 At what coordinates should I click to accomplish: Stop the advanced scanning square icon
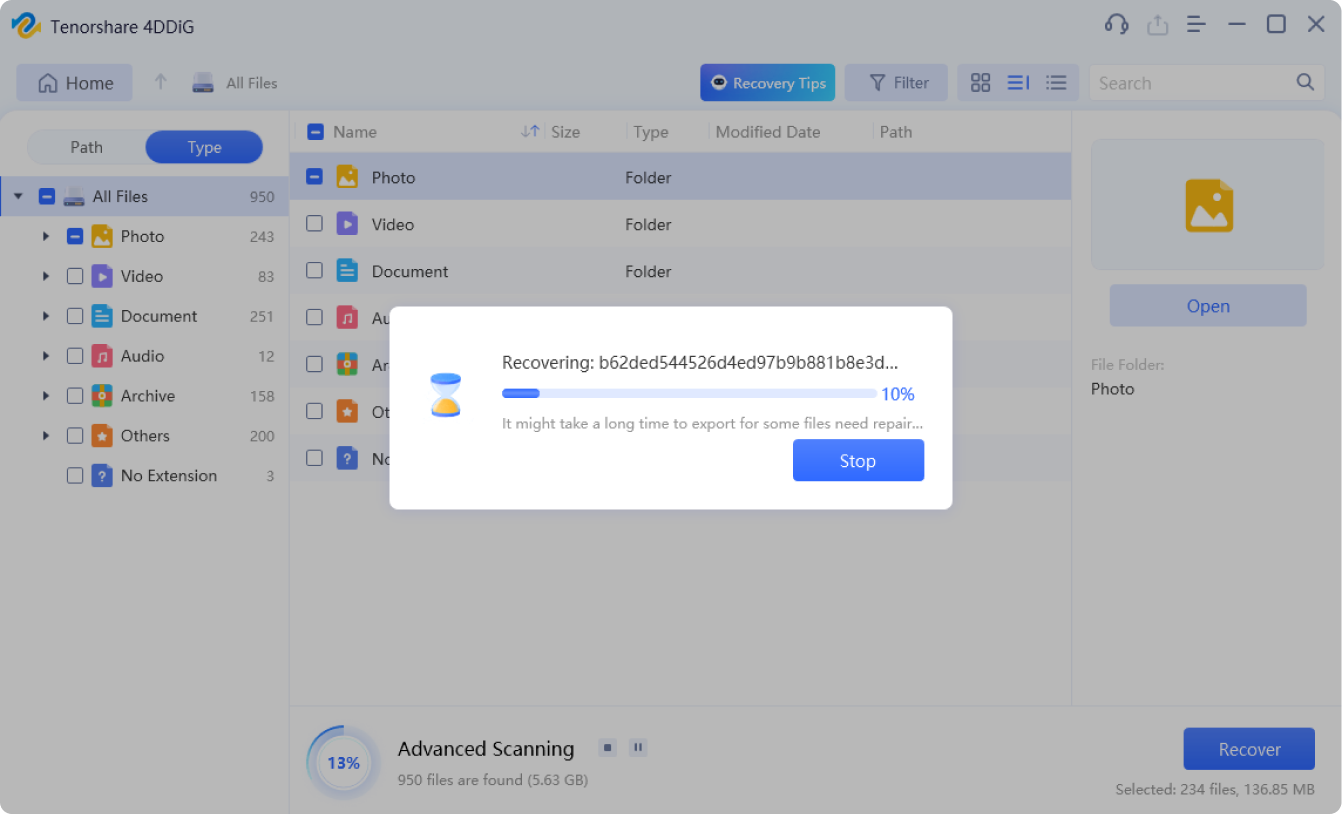[607, 747]
